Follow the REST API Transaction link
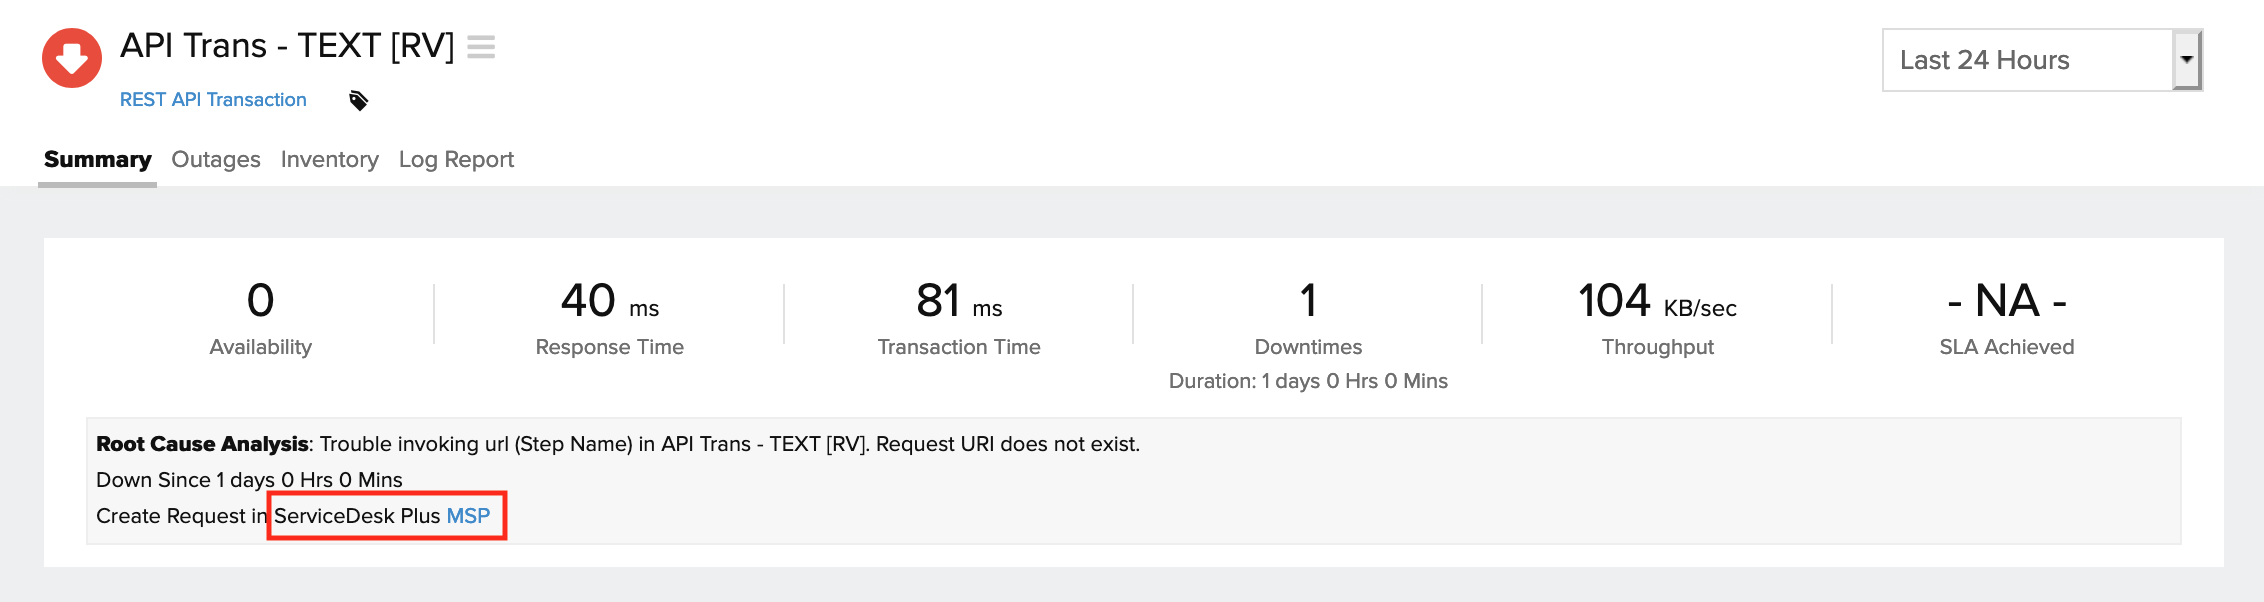Image resolution: width=2264 pixels, height=602 pixels. (x=213, y=100)
